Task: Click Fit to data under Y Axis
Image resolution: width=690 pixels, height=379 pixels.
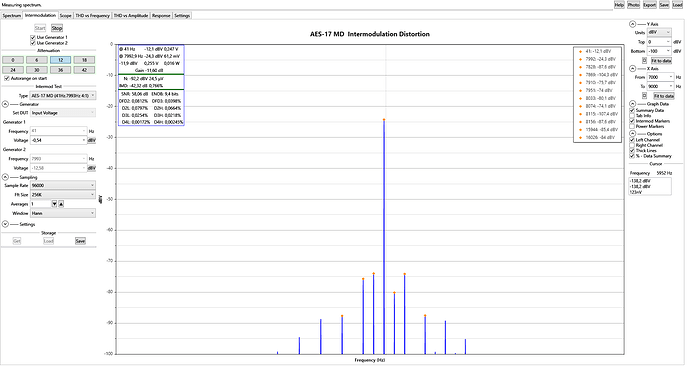Action: point(661,60)
